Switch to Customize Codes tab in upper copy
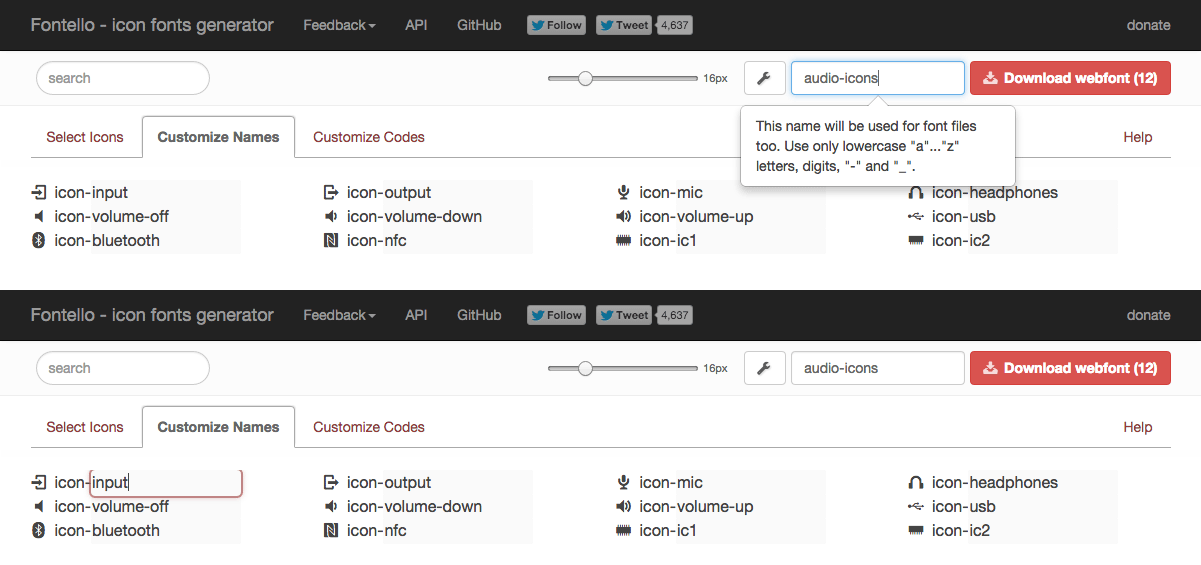This screenshot has height=565, width=1201. [369, 137]
